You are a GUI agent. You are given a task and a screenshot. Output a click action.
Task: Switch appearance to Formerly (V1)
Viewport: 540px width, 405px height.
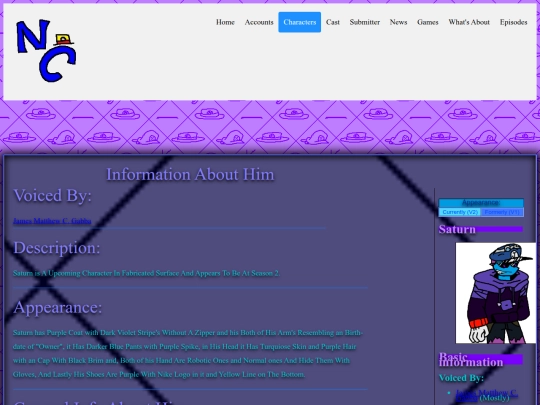(502, 212)
